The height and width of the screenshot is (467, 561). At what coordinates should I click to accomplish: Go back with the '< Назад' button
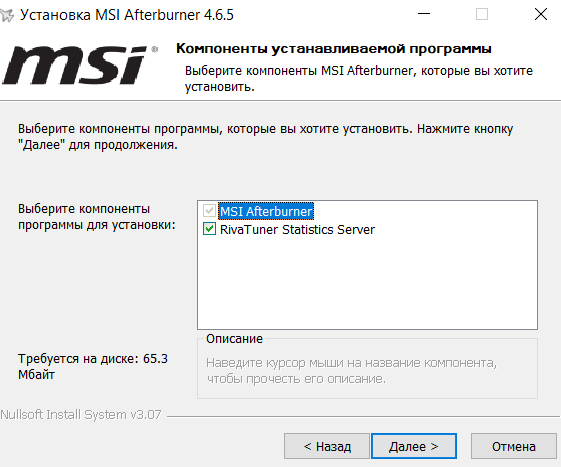[x=327, y=446]
